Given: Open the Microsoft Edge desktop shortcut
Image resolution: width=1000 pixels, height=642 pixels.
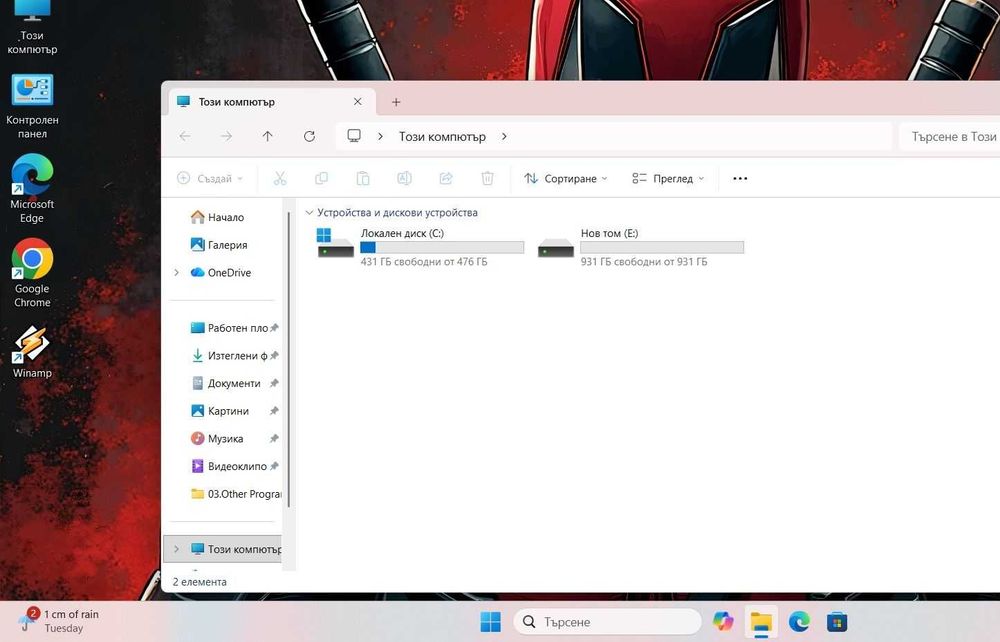Looking at the screenshot, I should (32, 189).
